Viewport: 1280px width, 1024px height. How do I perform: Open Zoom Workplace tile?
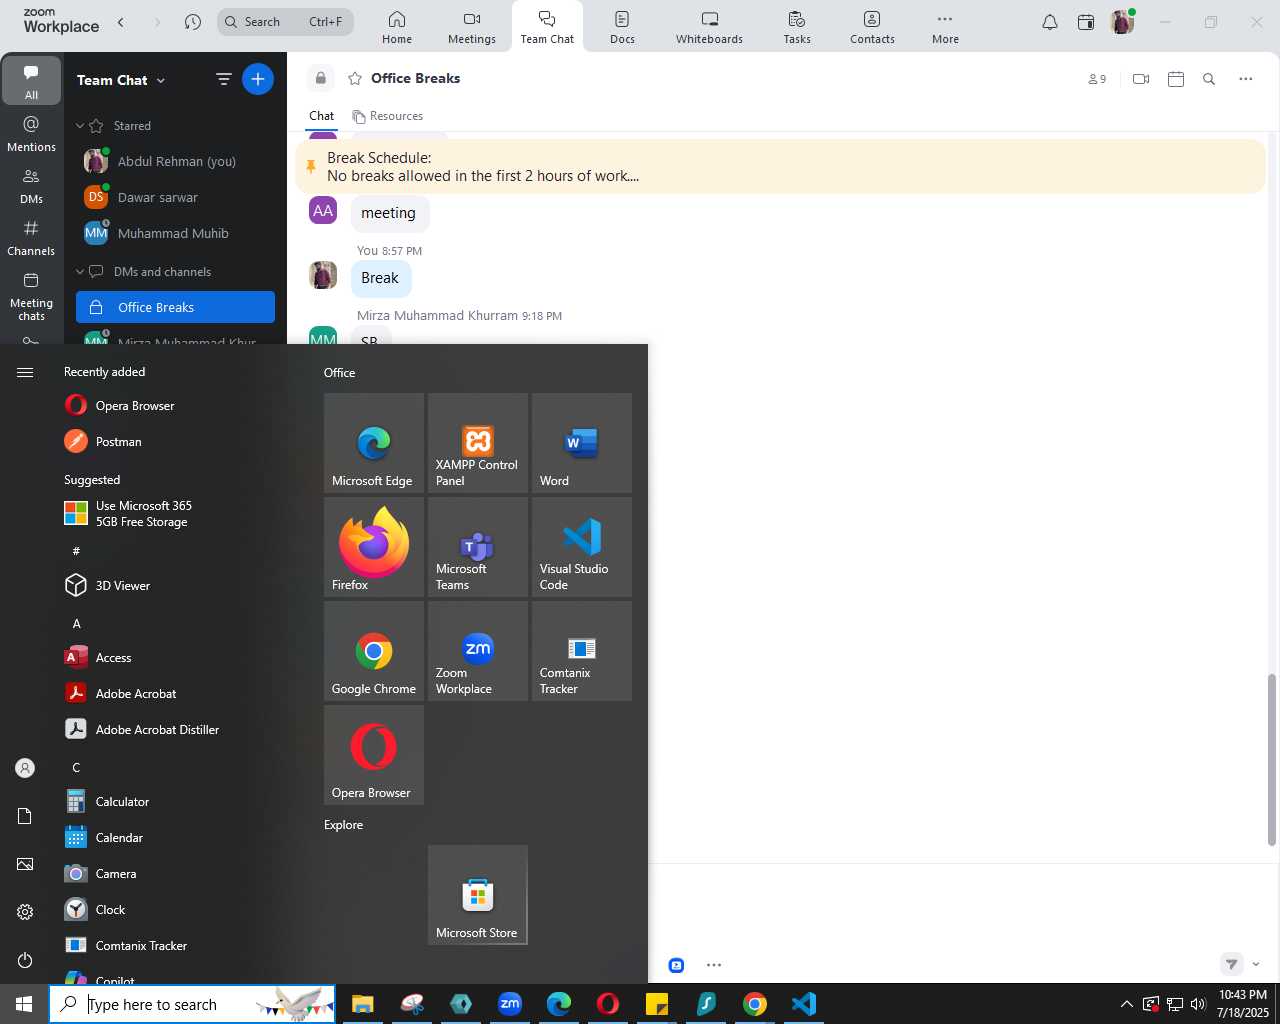478,651
